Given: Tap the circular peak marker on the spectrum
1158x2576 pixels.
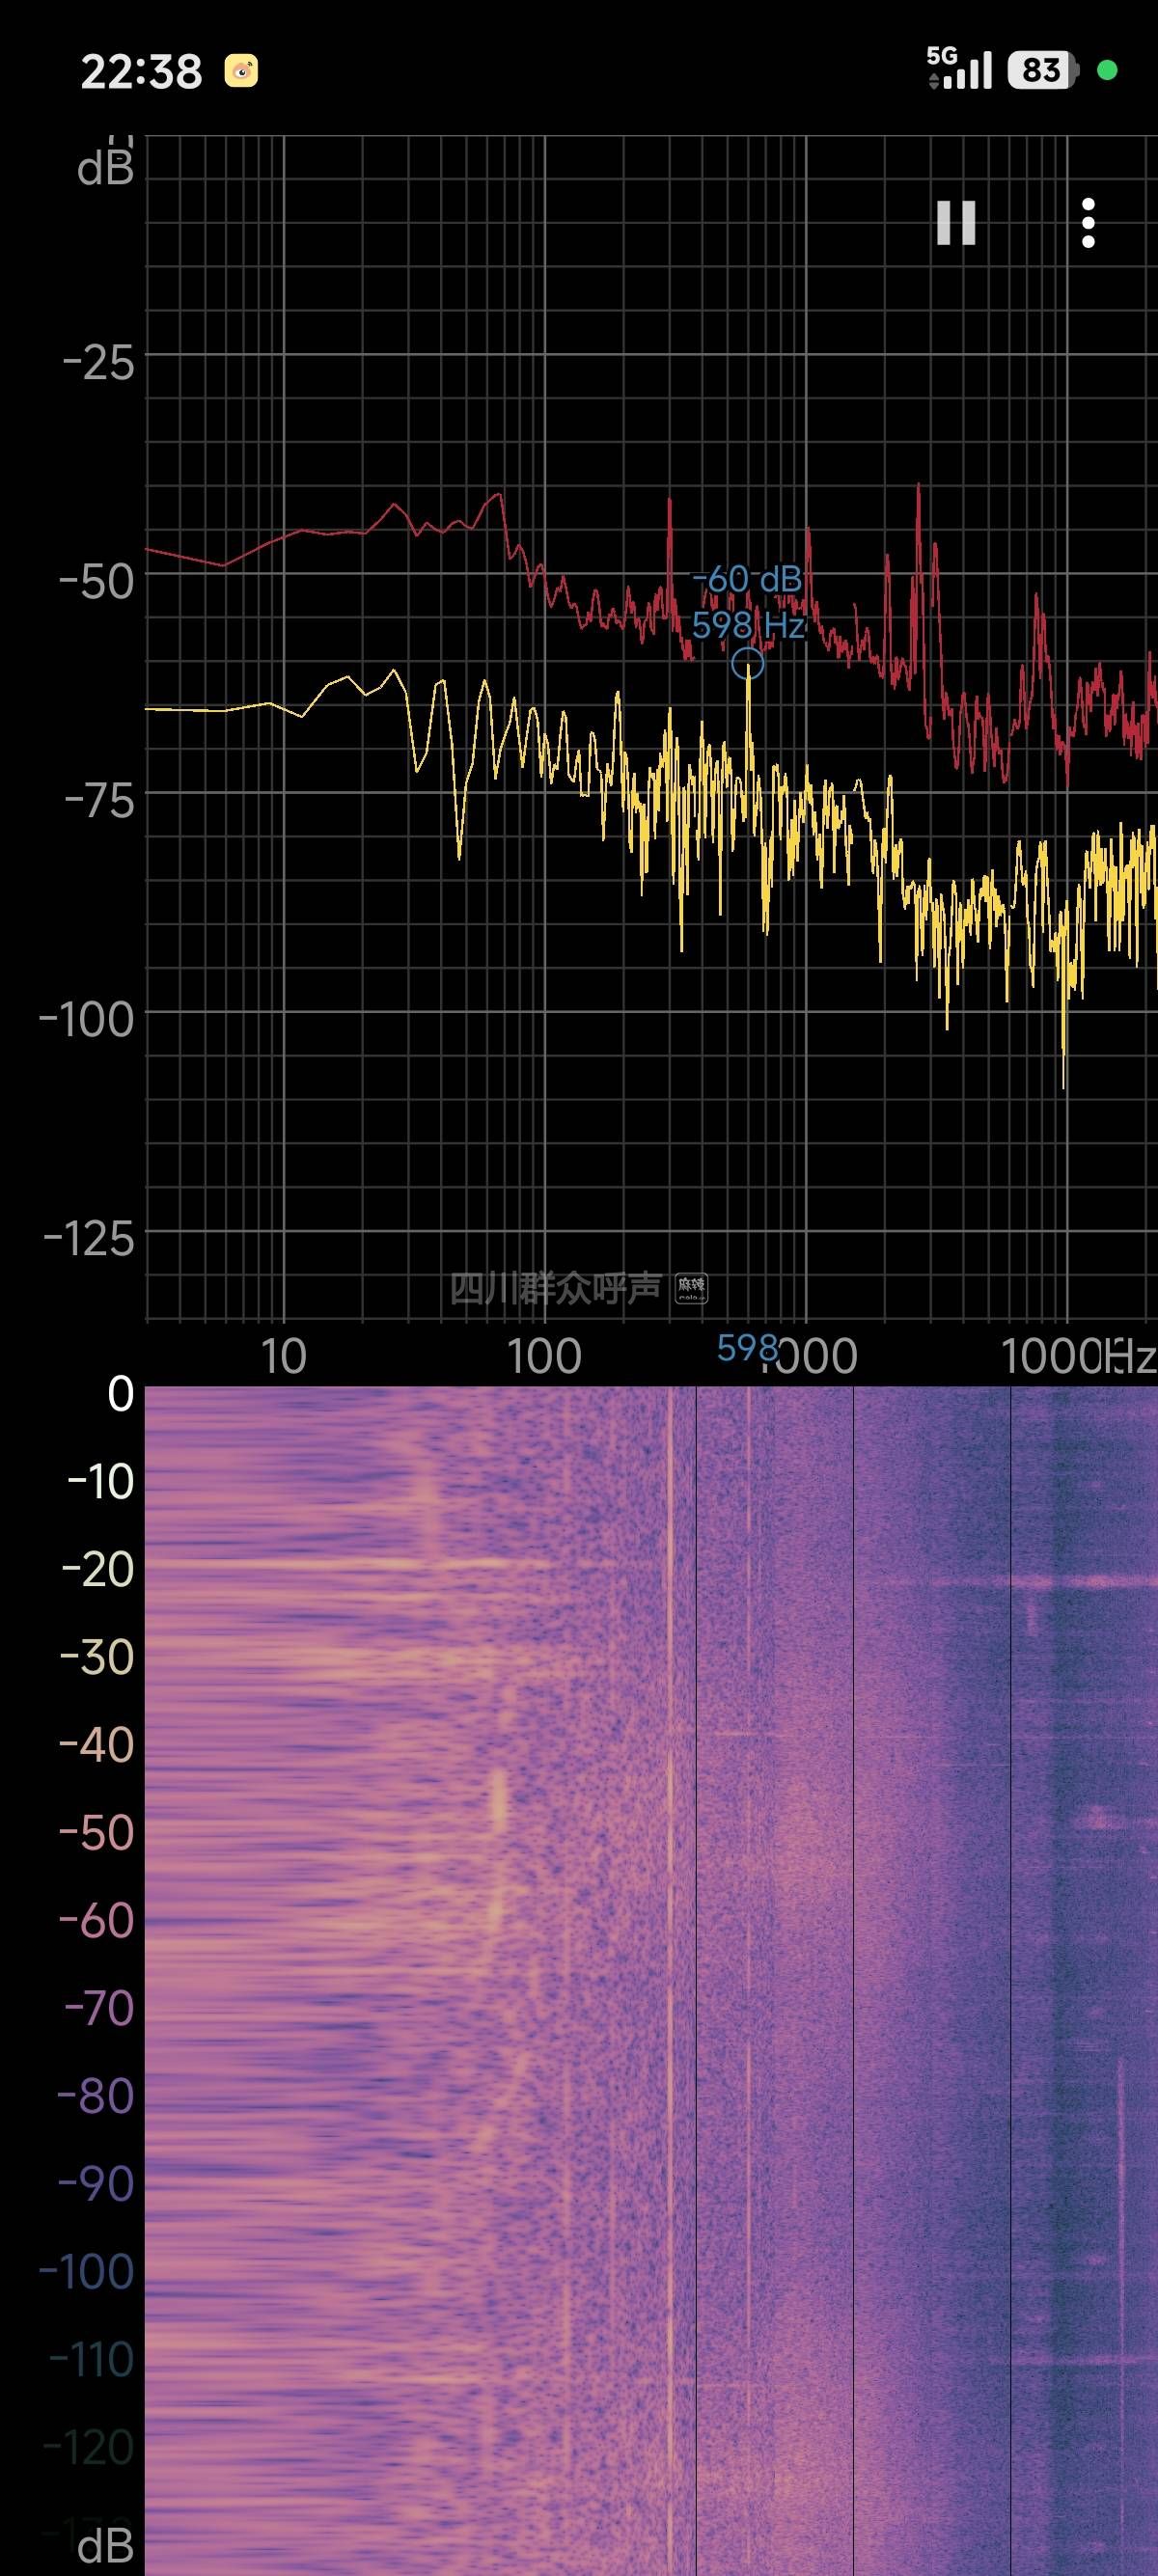Looking at the screenshot, I should 747,663.
